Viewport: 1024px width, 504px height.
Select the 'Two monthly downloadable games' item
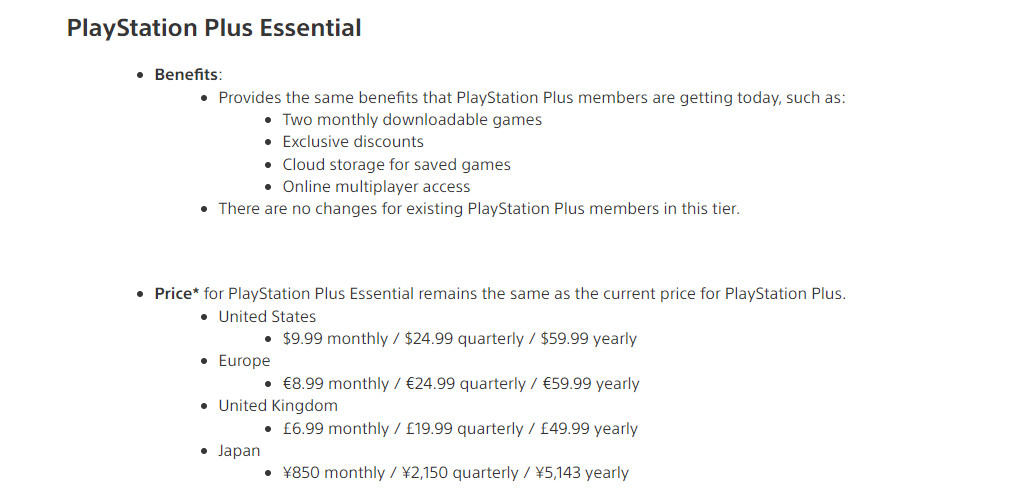coord(412,119)
